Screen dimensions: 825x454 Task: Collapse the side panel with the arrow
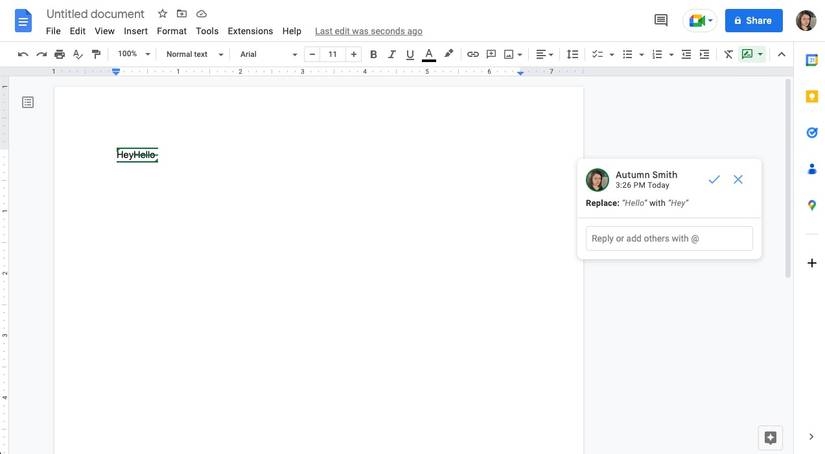click(811, 437)
